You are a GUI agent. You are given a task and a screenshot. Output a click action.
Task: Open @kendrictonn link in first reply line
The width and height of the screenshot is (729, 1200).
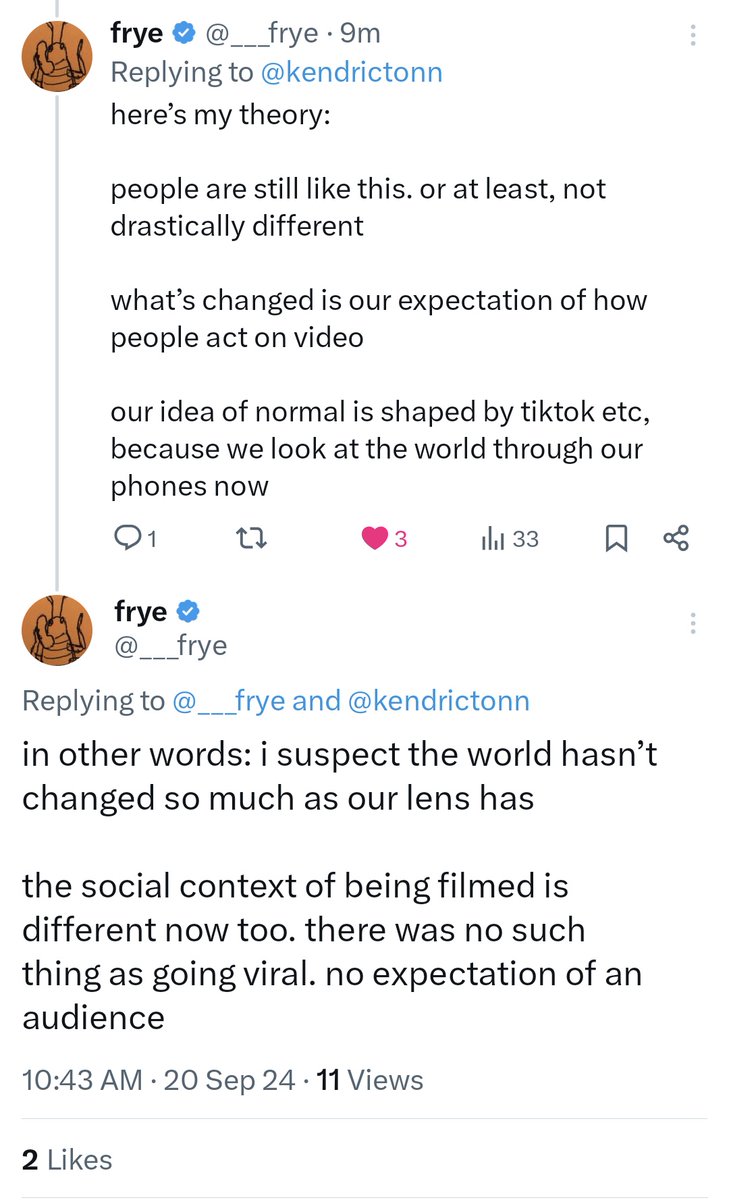(x=350, y=72)
